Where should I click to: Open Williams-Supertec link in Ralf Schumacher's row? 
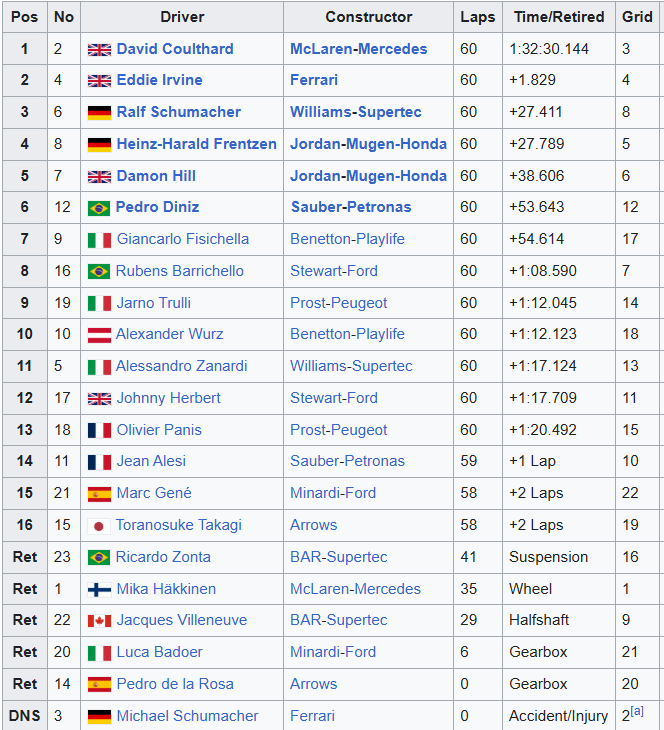pos(356,112)
